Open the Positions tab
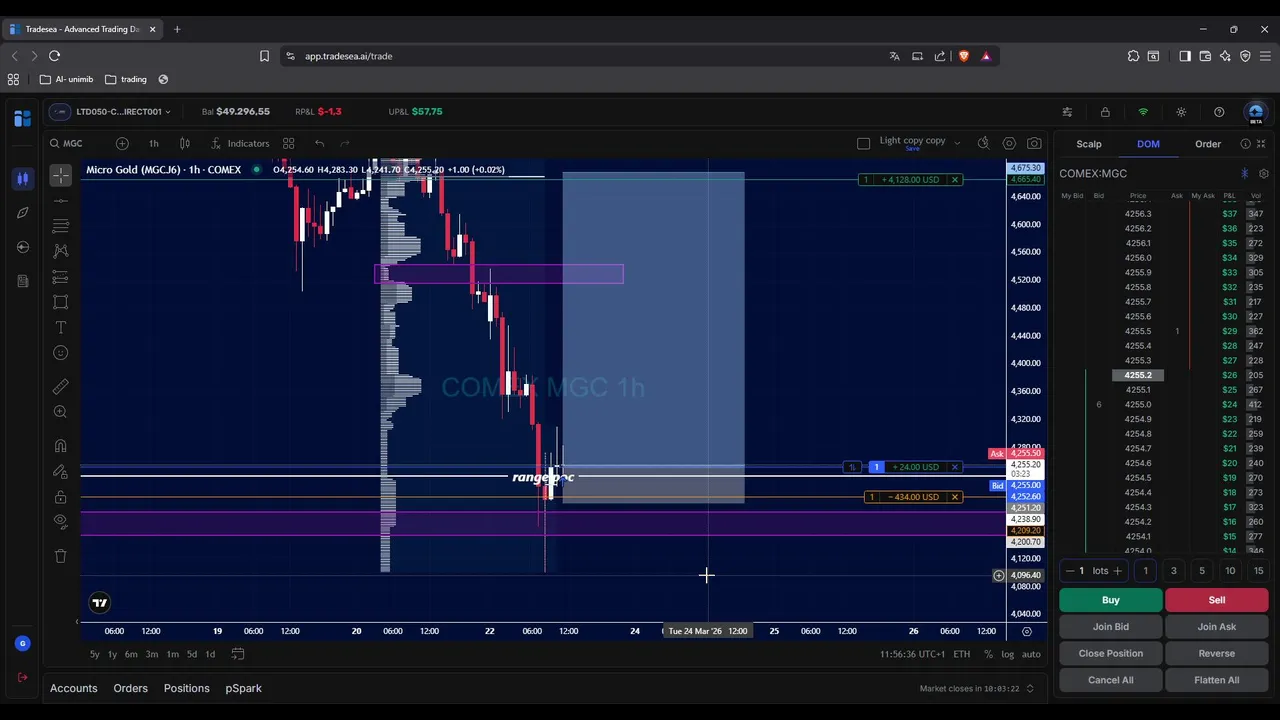Screen dimensions: 1280x720 (187, 688)
